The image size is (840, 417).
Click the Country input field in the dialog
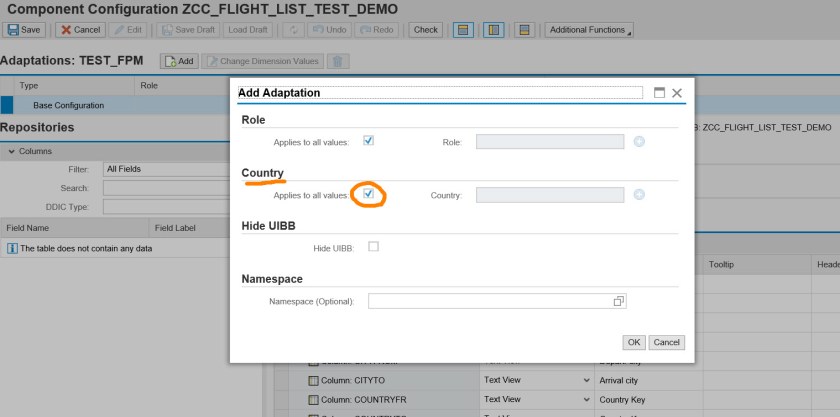click(x=550, y=195)
